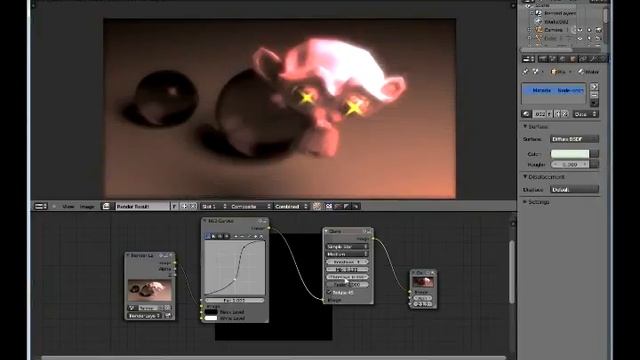640x360 pixels.
Task: Remove material slot with minus icon
Action: 594,95
